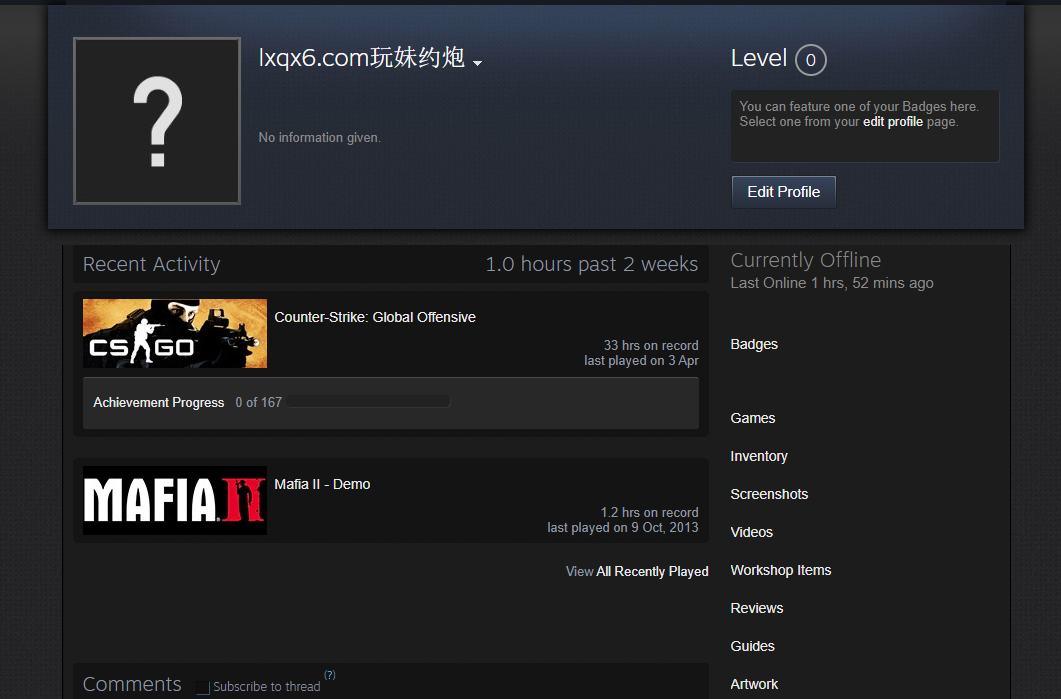
Task: Follow the edit profile link in badge text
Action: point(893,122)
